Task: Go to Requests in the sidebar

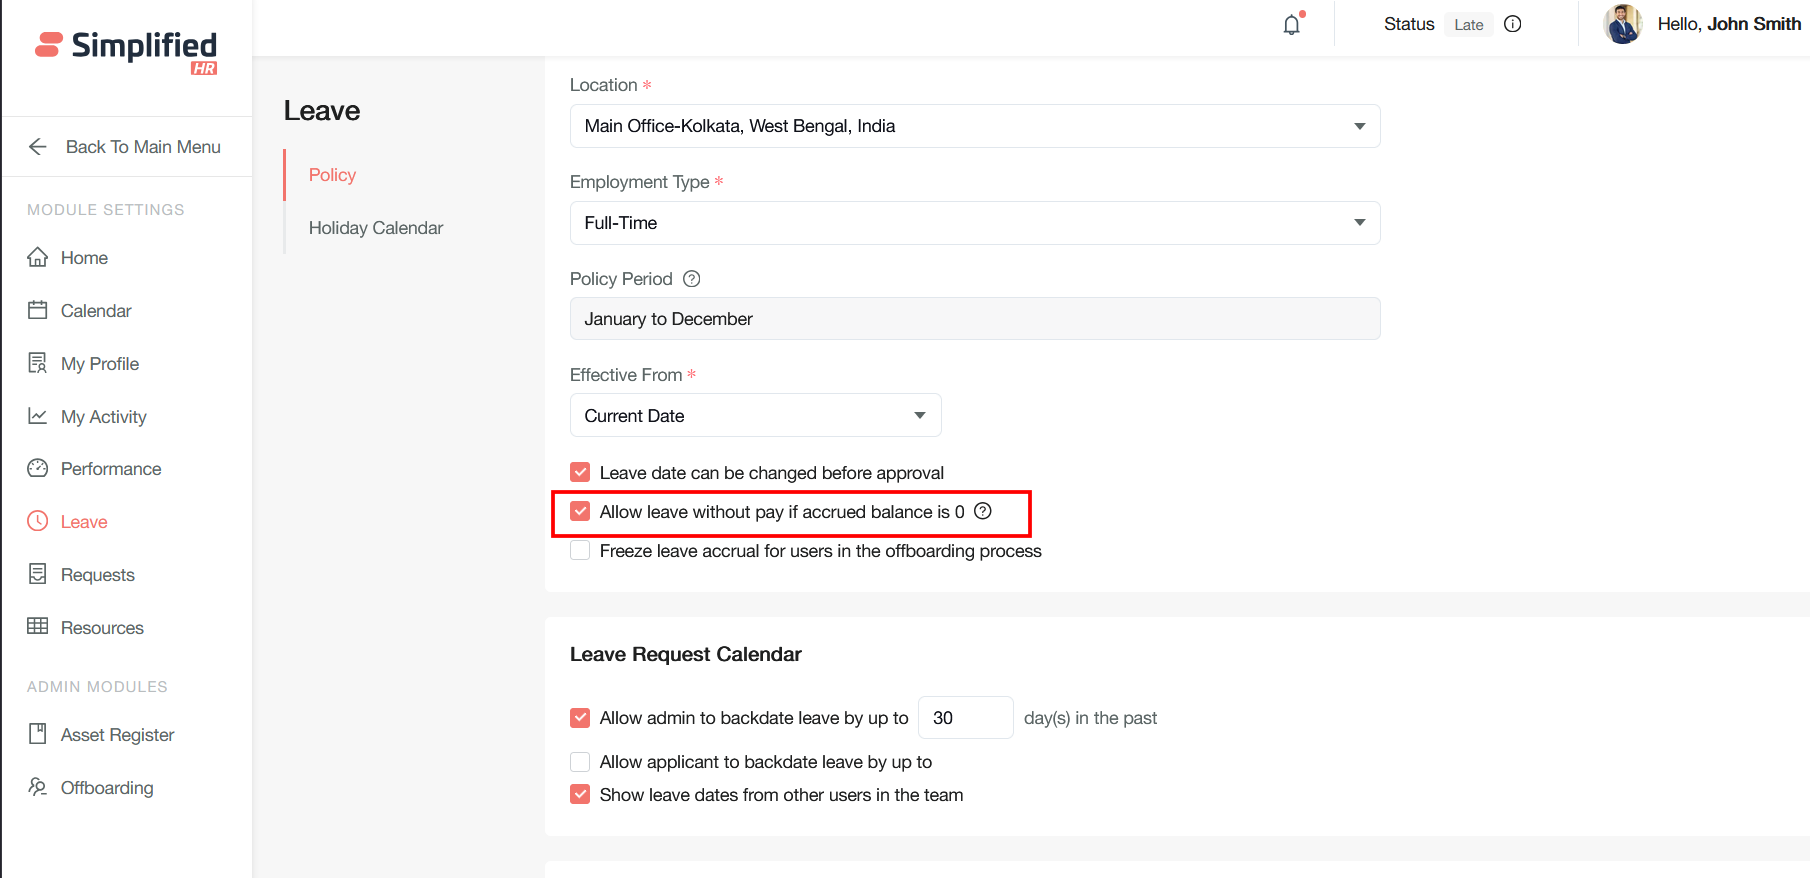Action: [x=97, y=575]
